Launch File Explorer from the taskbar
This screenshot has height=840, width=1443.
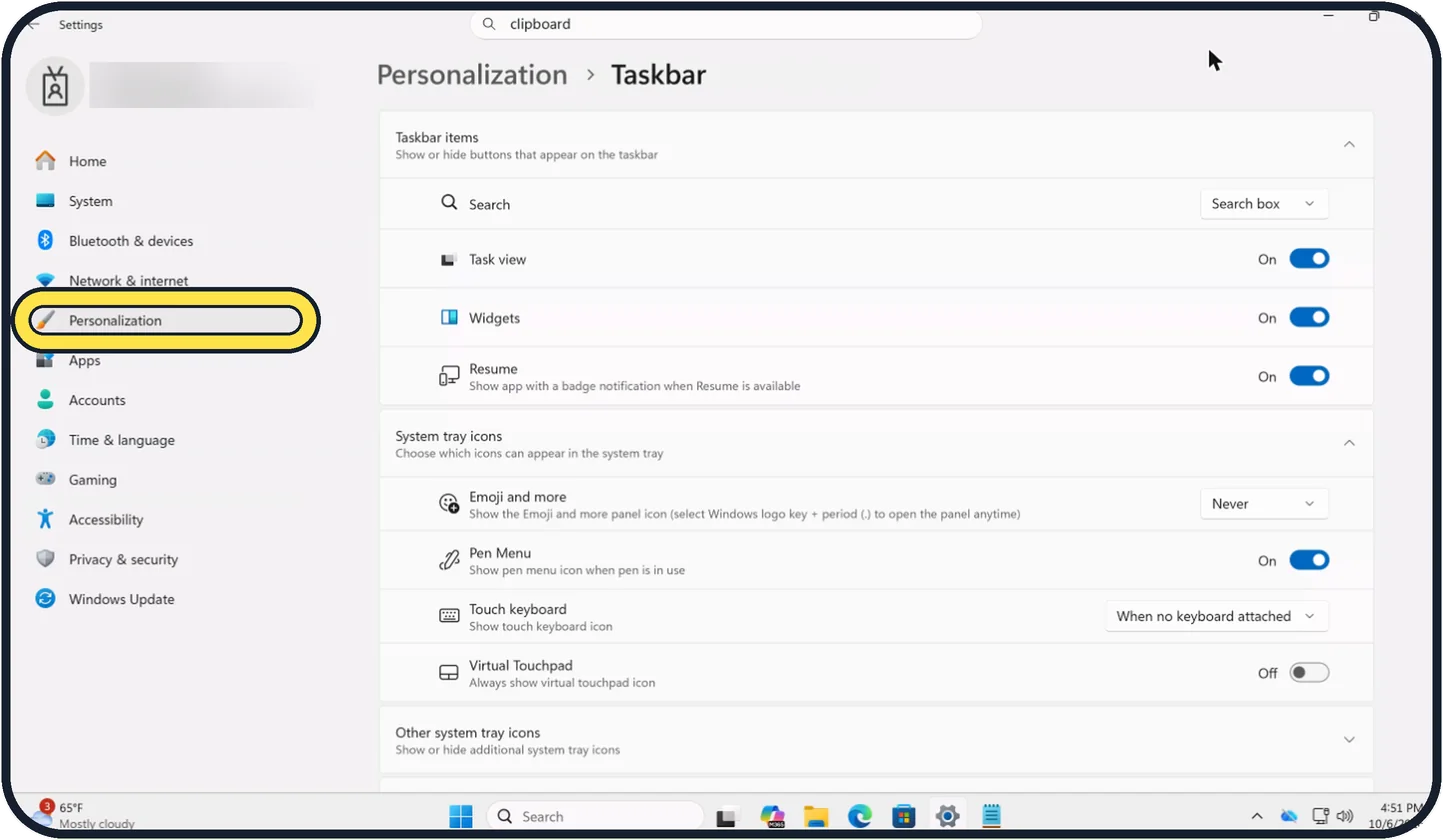point(817,816)
